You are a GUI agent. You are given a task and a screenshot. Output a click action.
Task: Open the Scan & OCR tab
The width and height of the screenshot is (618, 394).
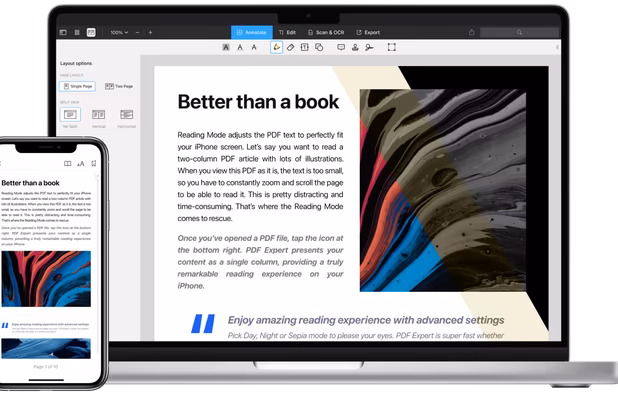pos(326,32)
